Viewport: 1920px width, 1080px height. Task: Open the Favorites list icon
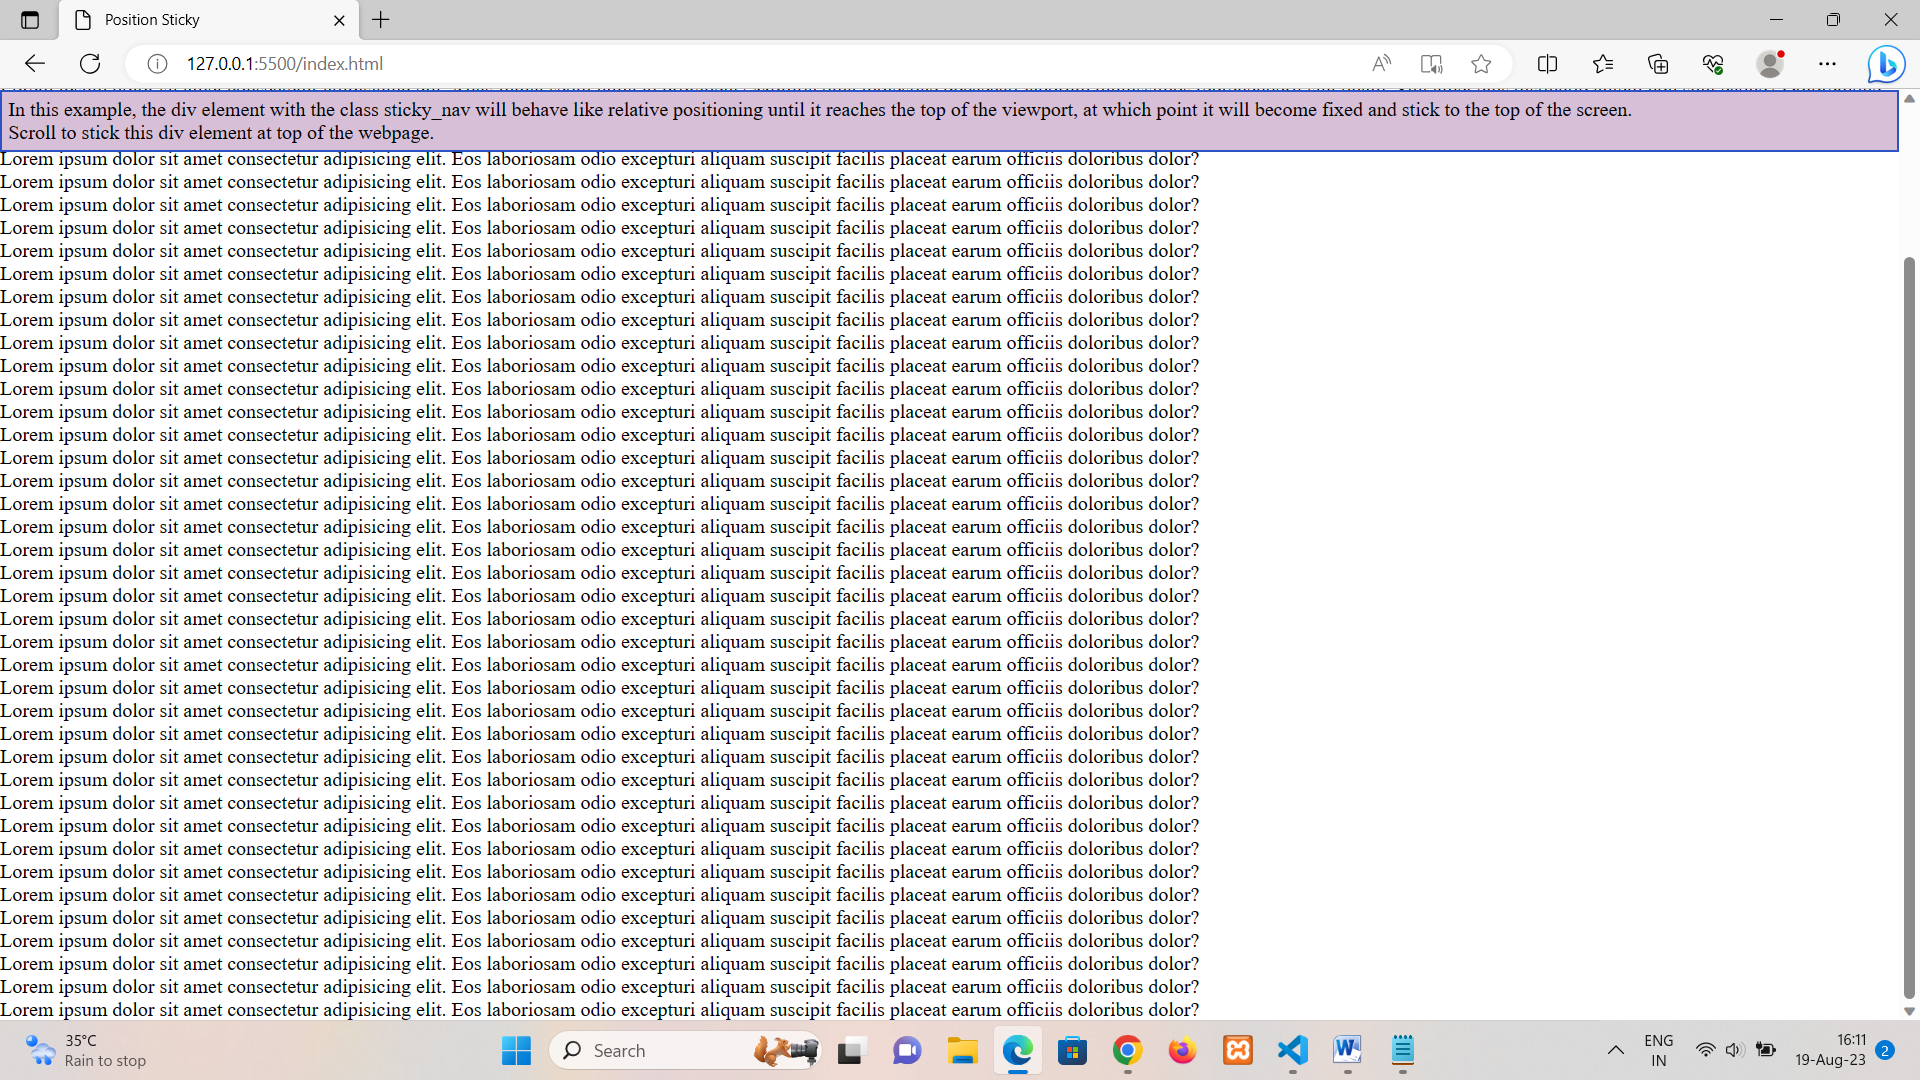tap(1602, 64)
